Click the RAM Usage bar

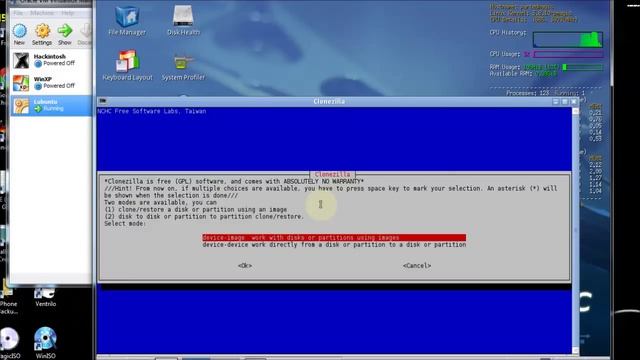(x=582, y=67)
